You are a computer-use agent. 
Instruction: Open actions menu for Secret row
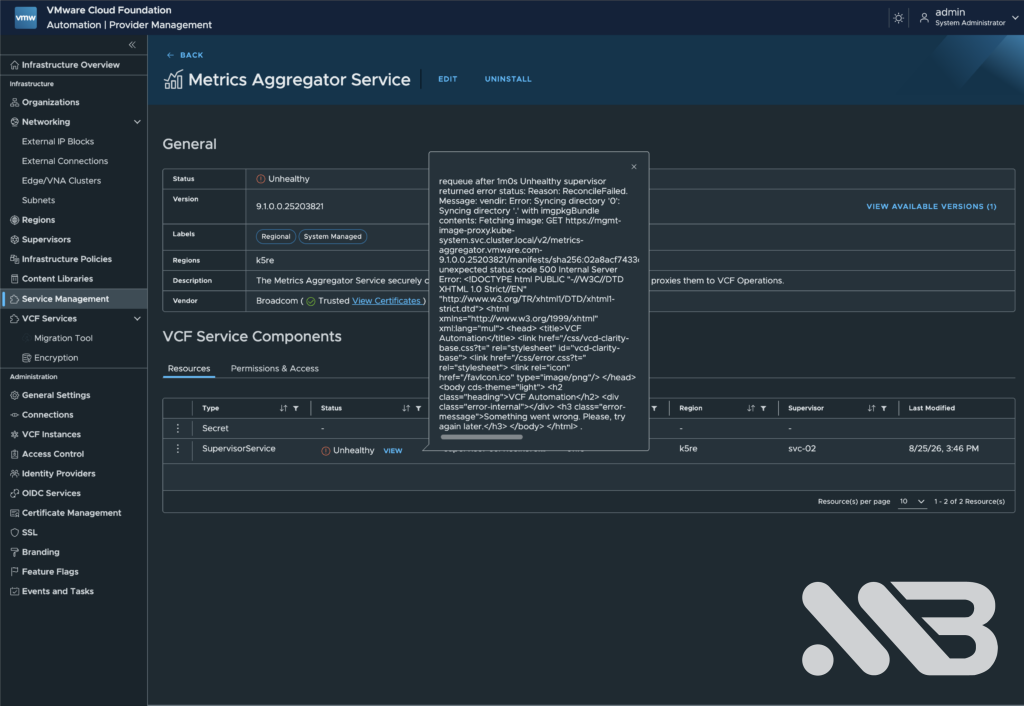point(178,428)
